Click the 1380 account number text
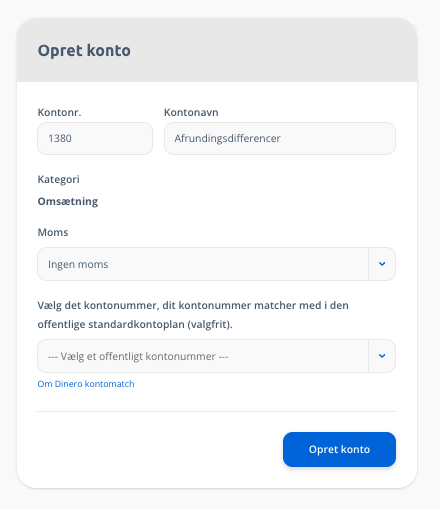440x509 pixels. point(60,138)
